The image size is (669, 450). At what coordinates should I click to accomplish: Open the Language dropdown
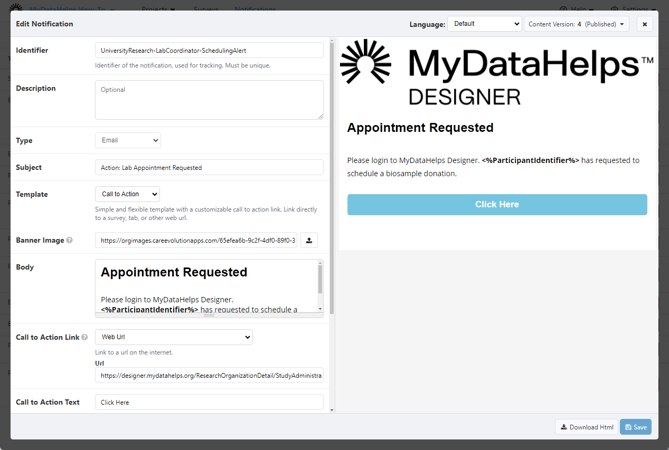[x=484, y=24]
